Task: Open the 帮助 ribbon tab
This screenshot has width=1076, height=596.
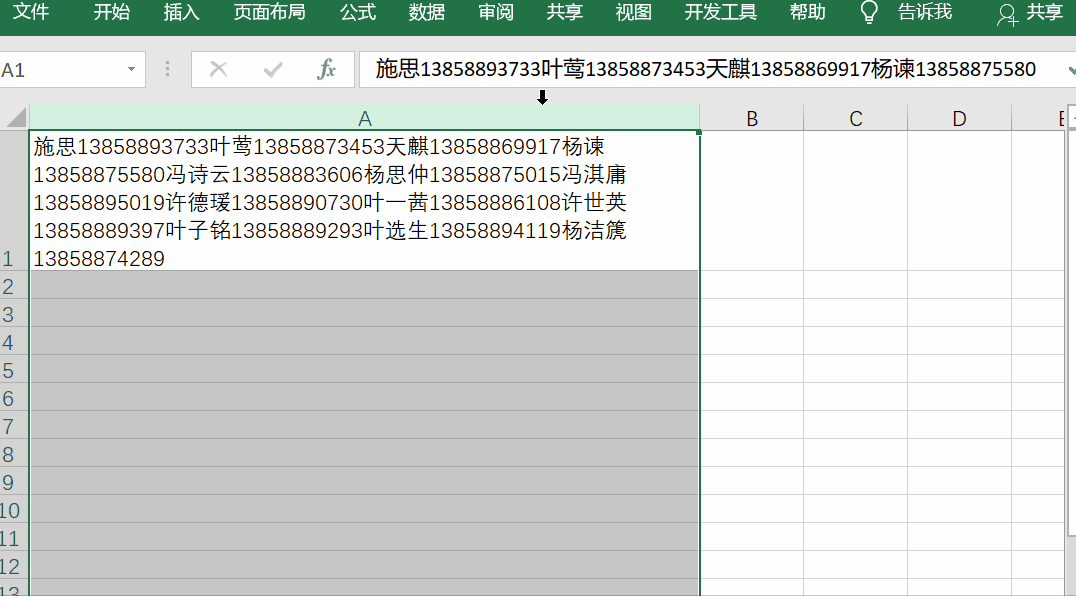Action: point(806,13)
